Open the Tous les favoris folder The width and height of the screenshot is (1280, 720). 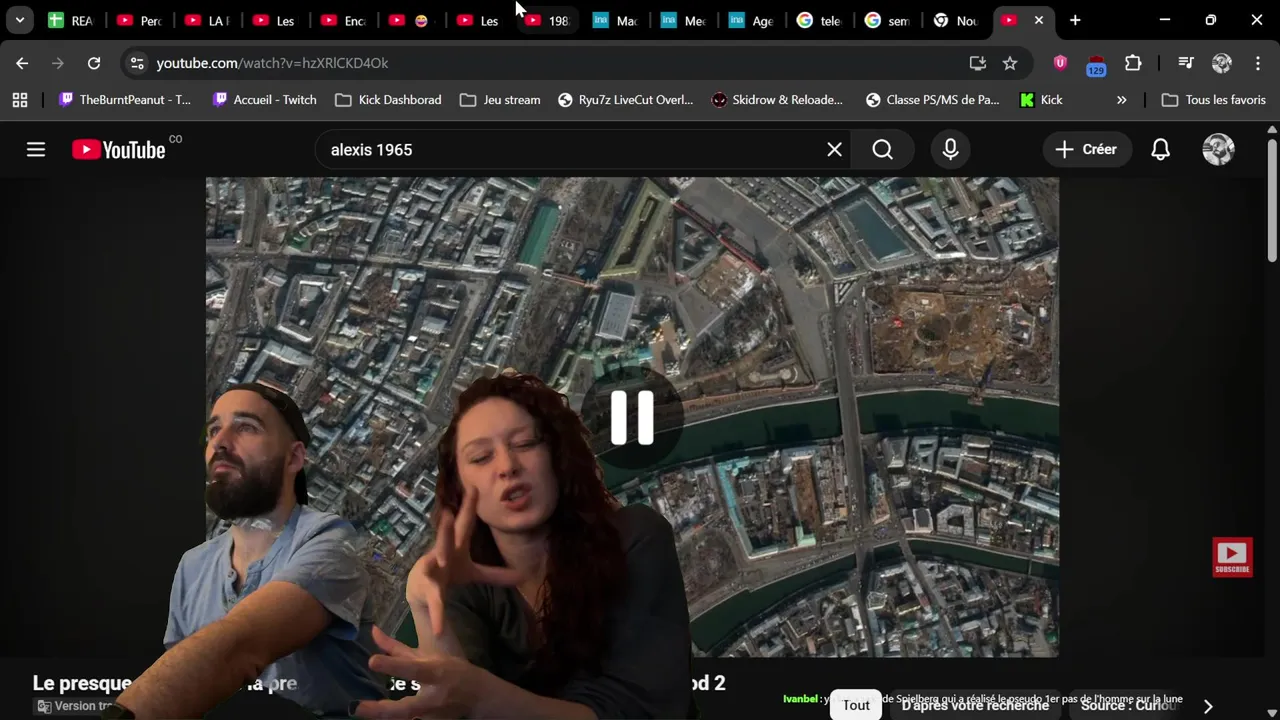click(x=1214, y=100)
